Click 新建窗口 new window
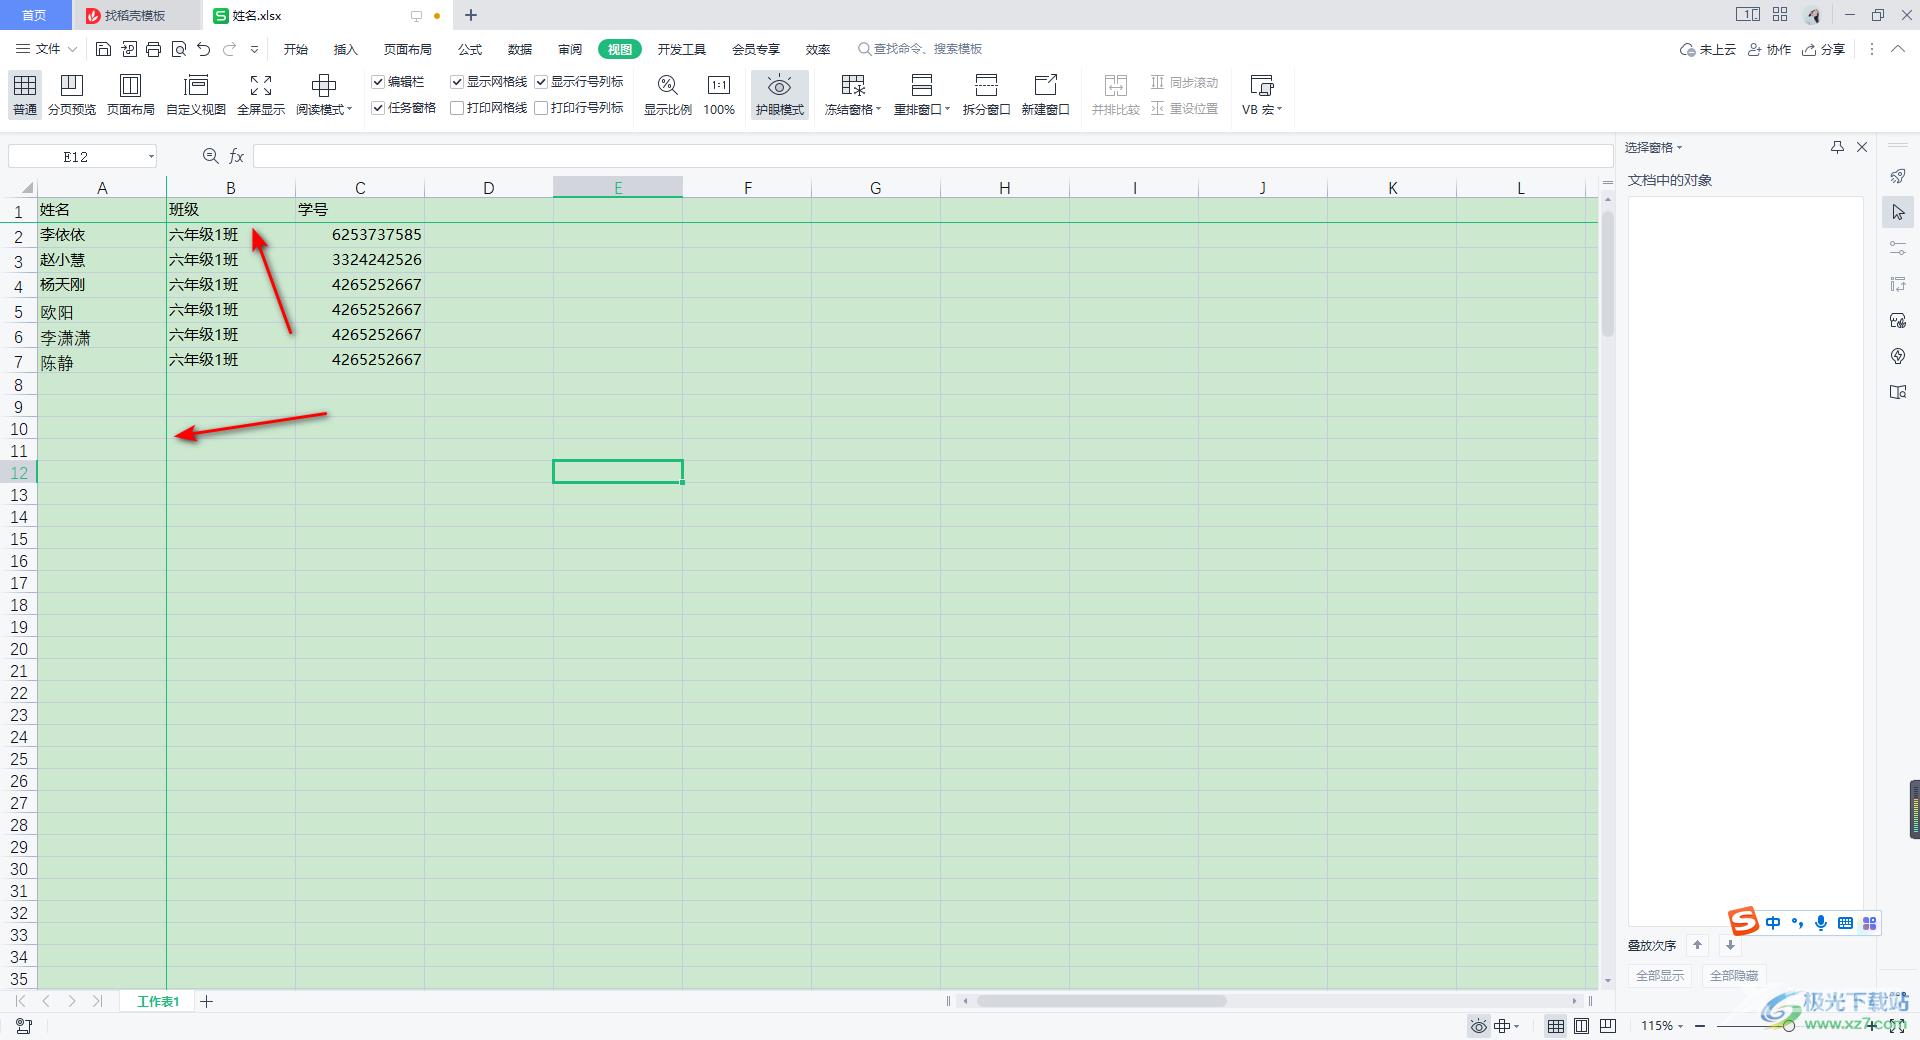This screenshot has width=1920, height=1040. pyautogui.click(x=1045, y=95)
